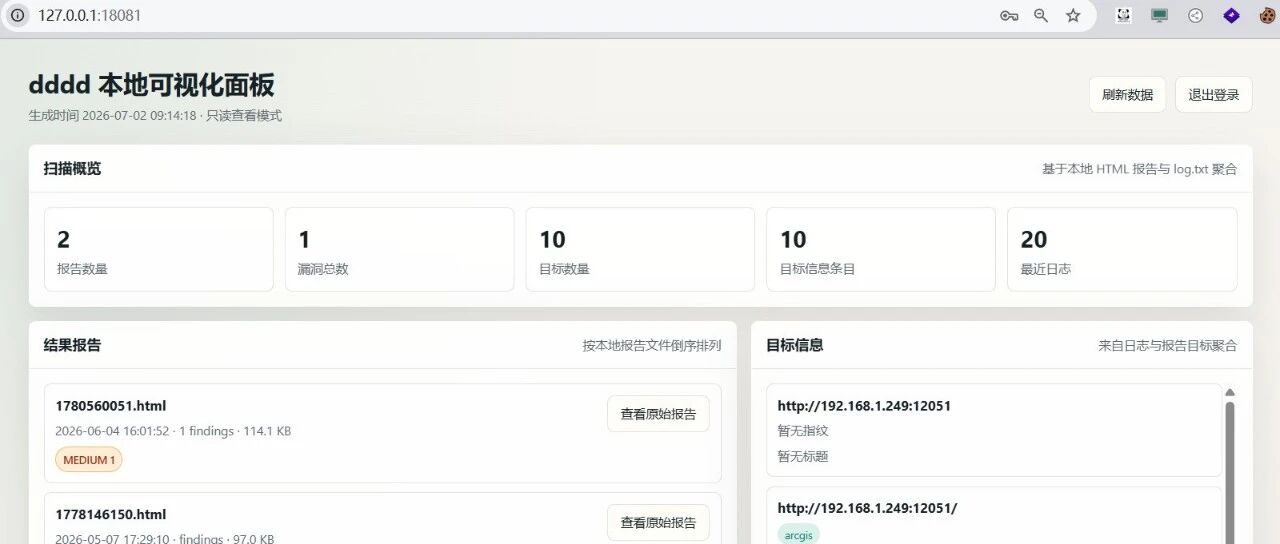Open the purple diamond extension icon
Viewport: 1280px width, 544px height.
pos(1231,15)
